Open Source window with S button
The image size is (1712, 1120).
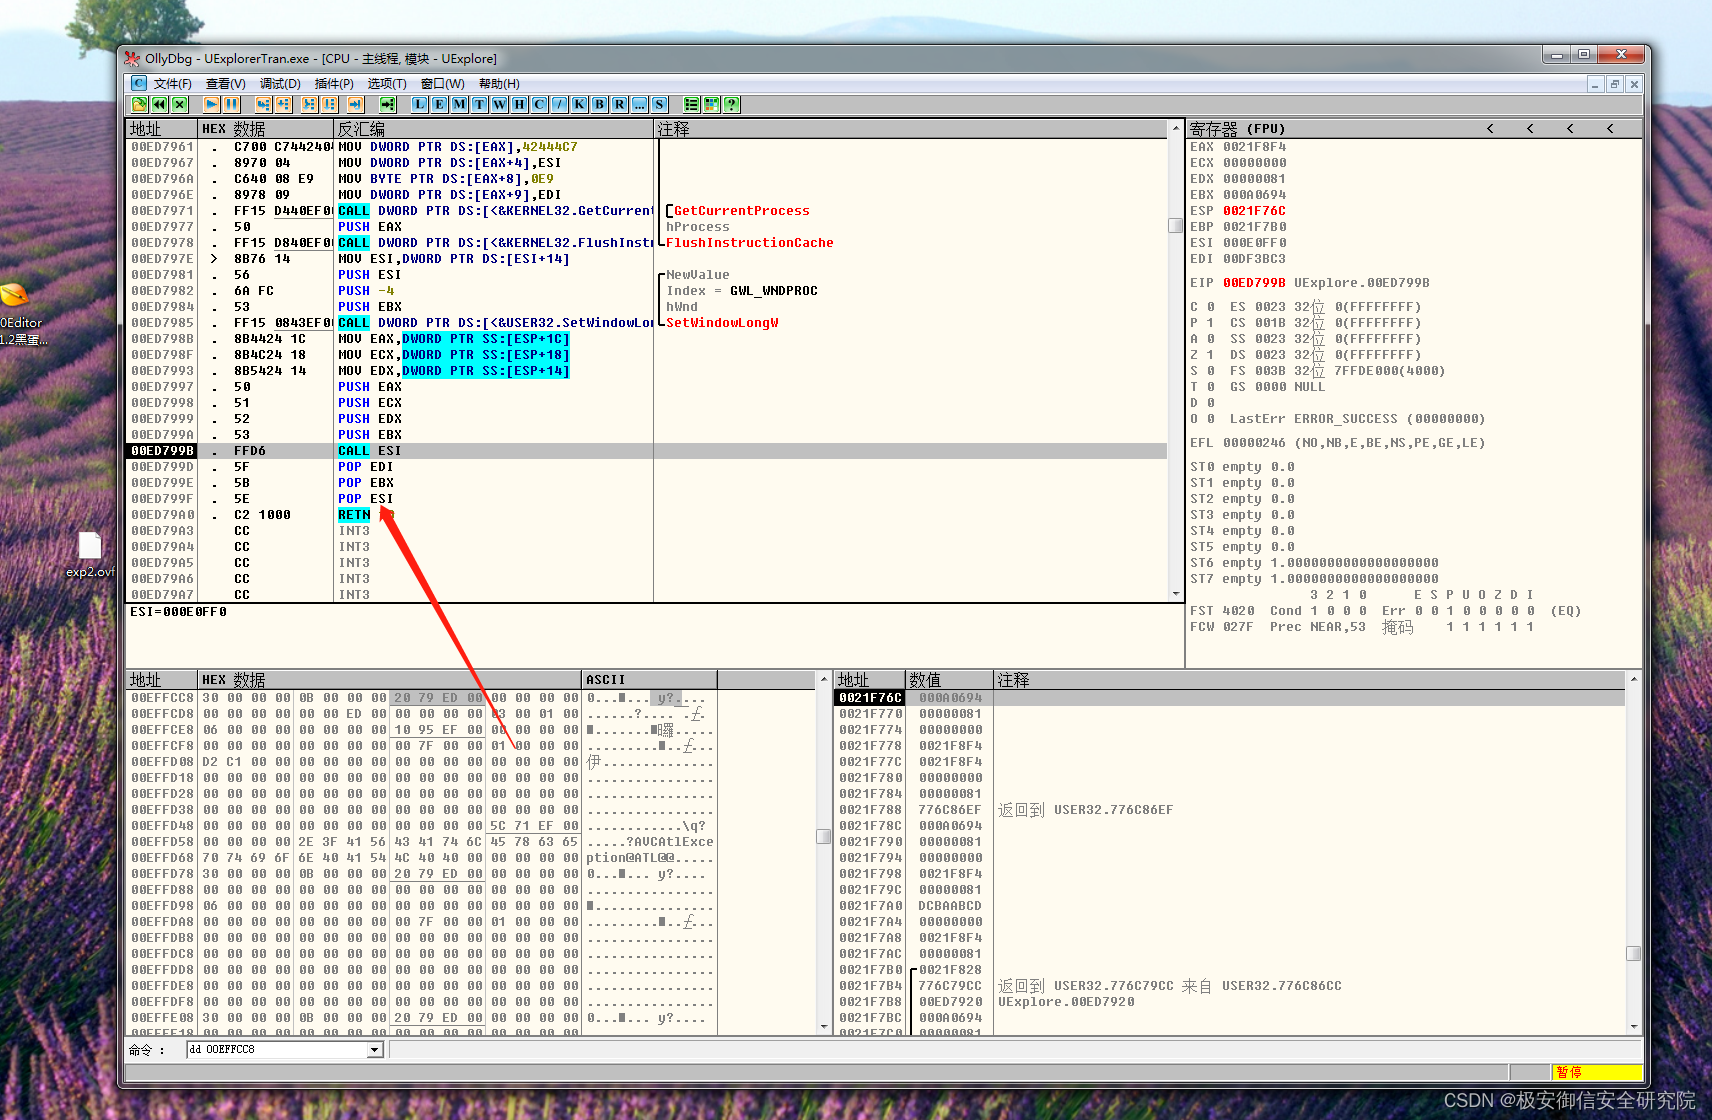tap(660, 104)
